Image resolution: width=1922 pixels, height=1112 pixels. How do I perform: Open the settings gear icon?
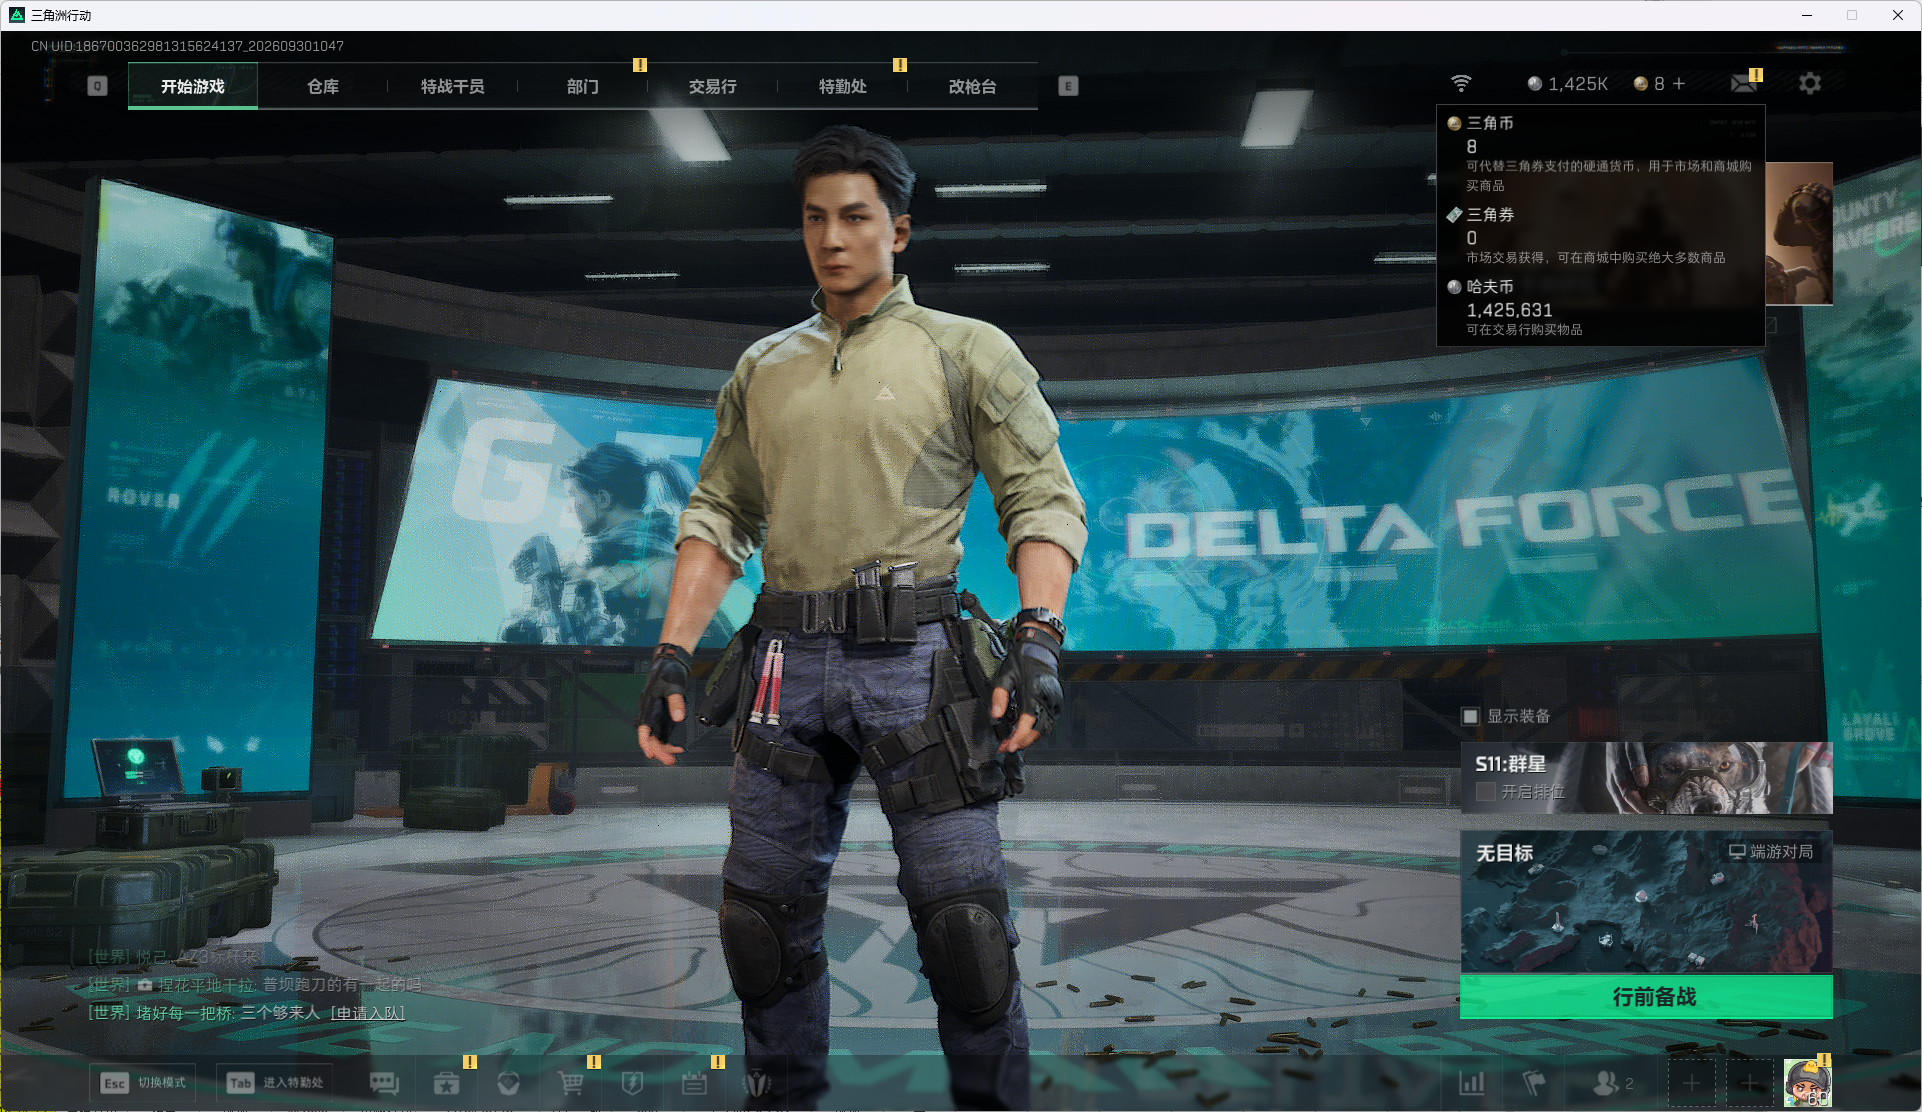tap(1810, 83)
